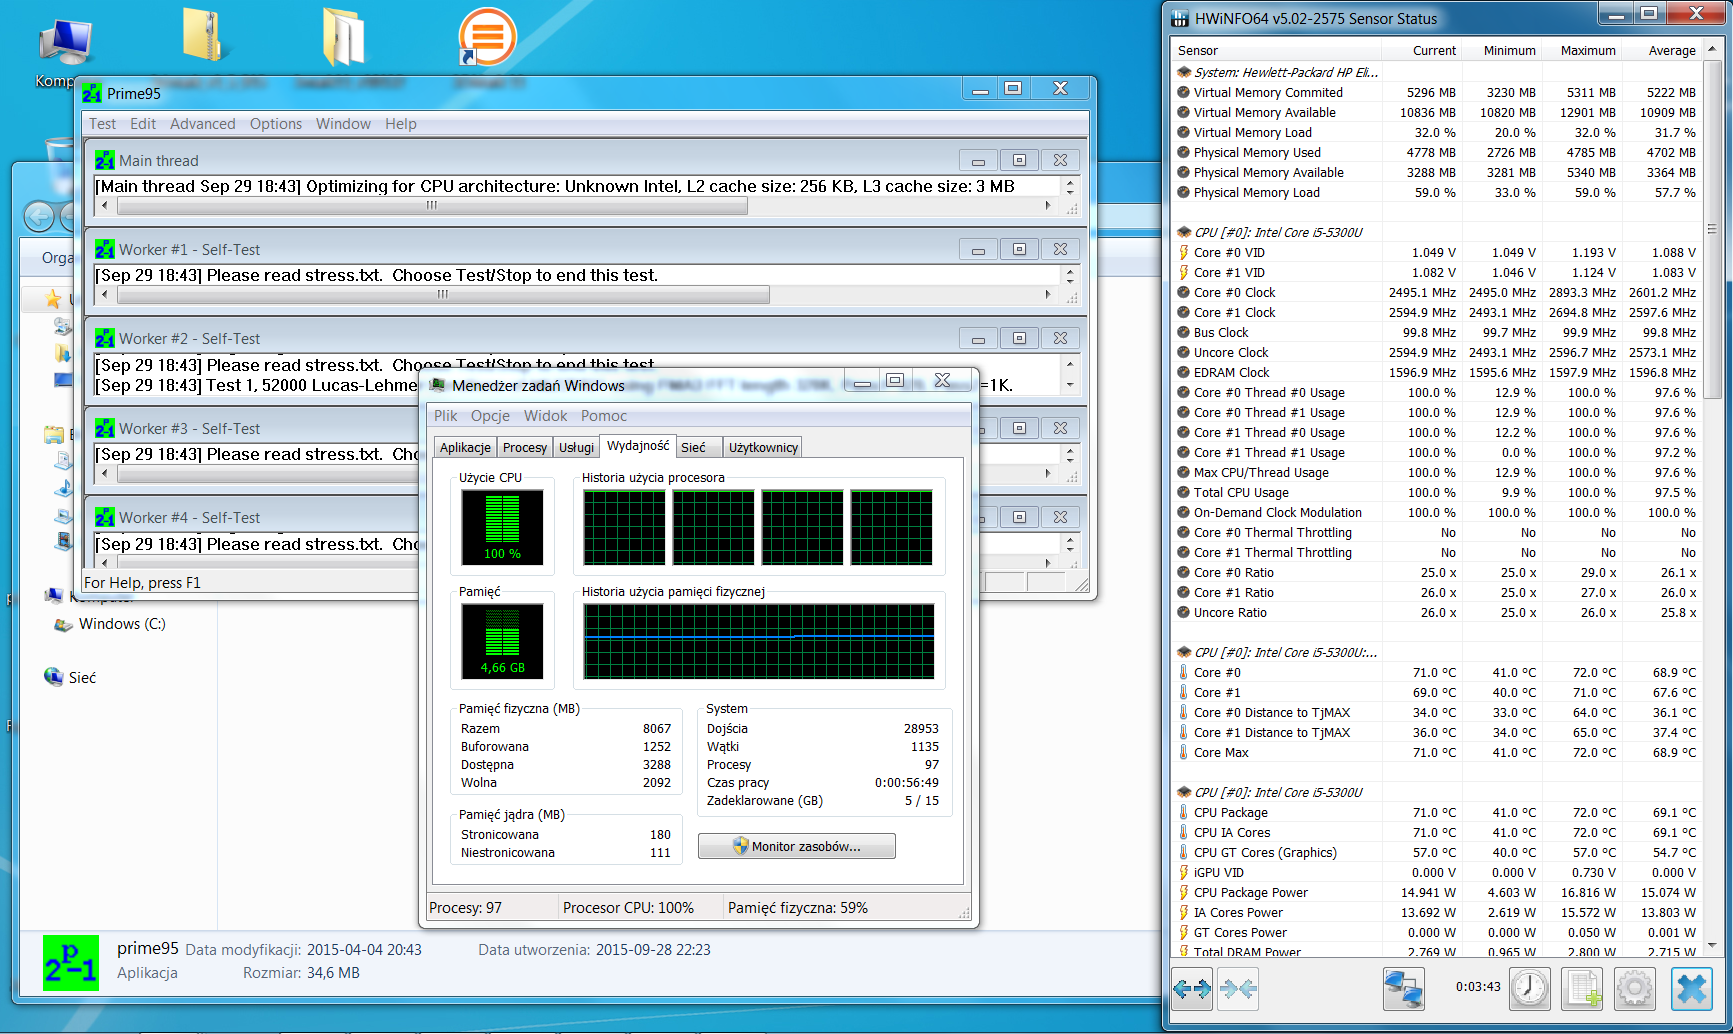Image resolution: width=1733 pixels, height=1034 pixels.
Task: Click the Core Max temperature sensor icon
Action: pyautogui.click(x=1184, y=753)
